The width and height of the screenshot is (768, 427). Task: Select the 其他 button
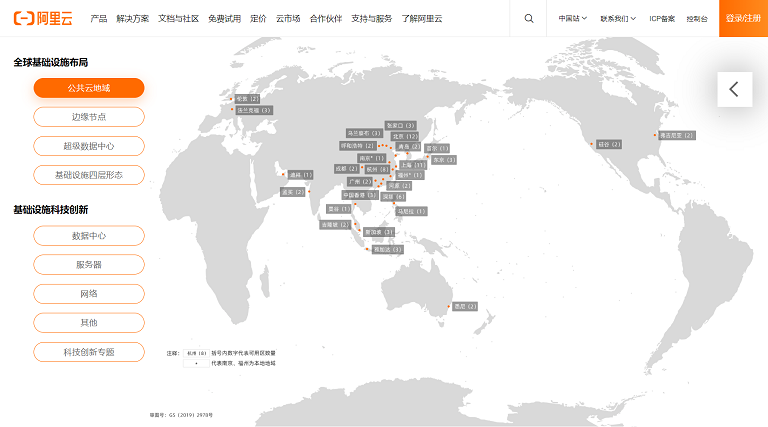89,323
